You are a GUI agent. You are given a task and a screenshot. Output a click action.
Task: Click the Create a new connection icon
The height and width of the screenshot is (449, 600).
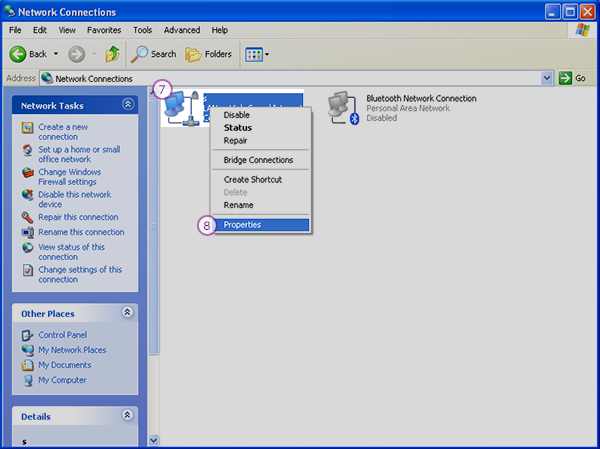[x=27, y=127]
